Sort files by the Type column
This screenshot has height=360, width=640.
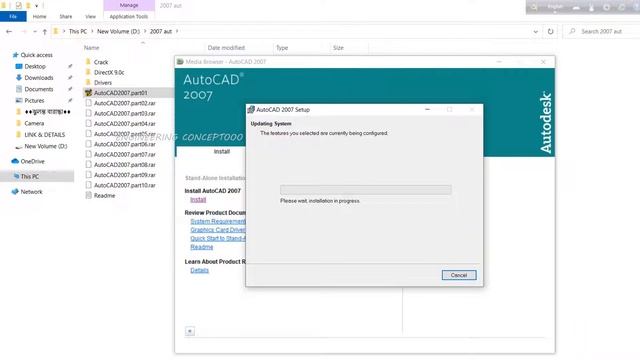pyautogui.click(x=282, y=48)
